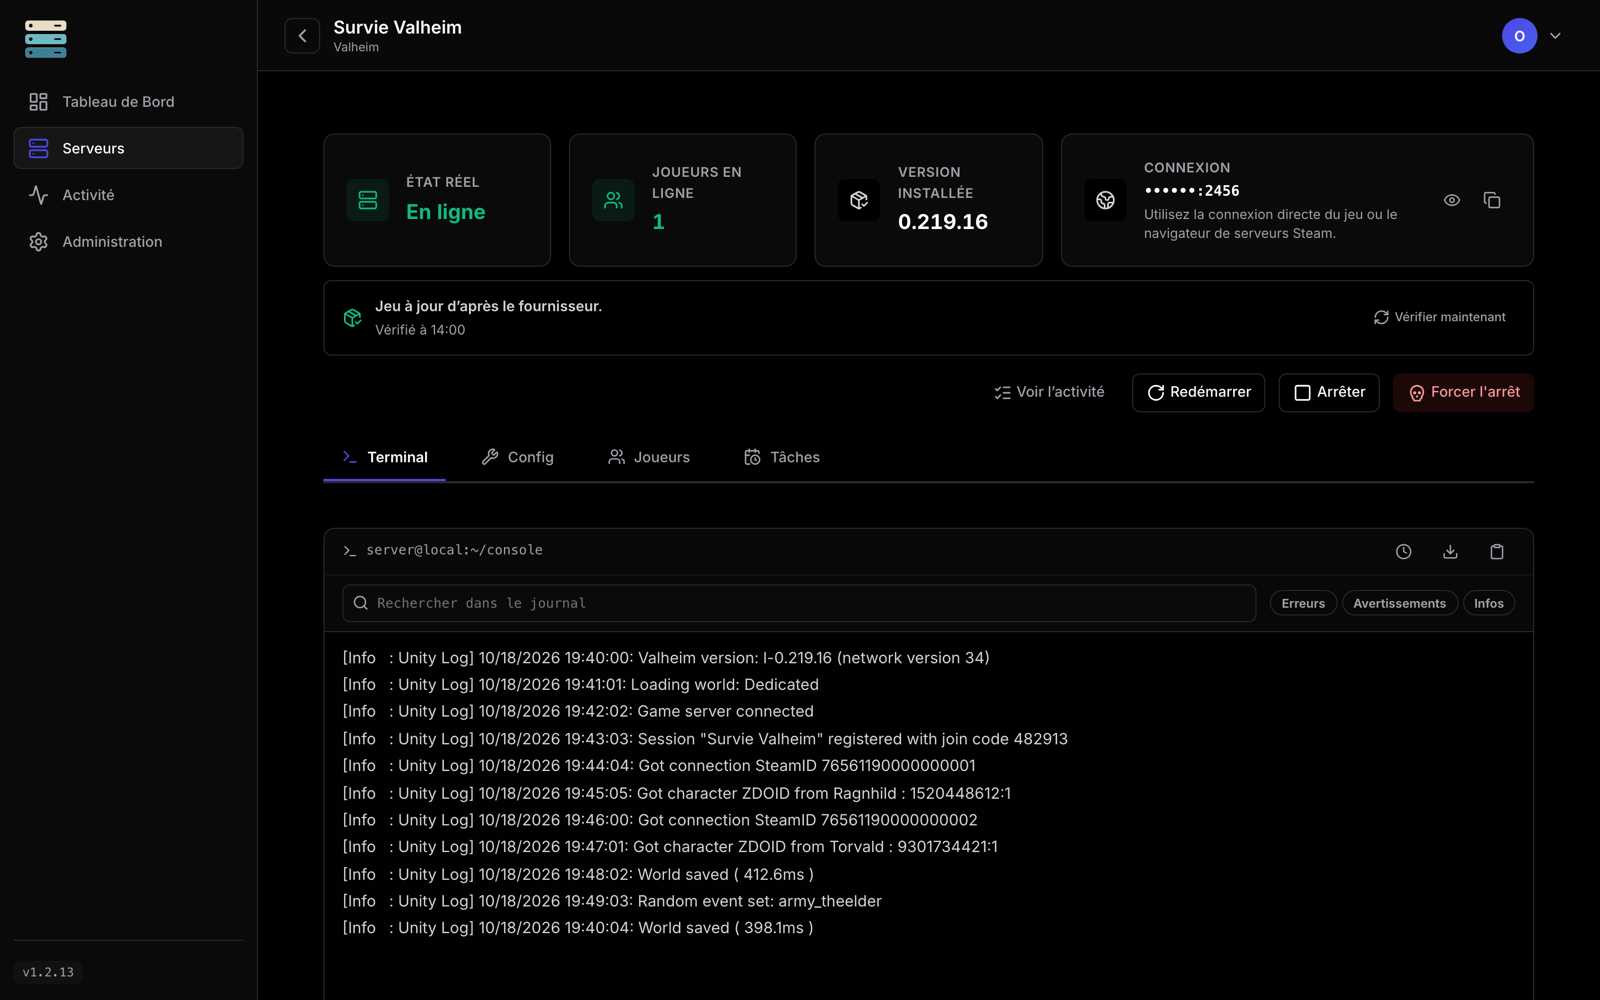Toggle the Infos log filter
1600x1000 pixels.
click(x=1488, y=603)
